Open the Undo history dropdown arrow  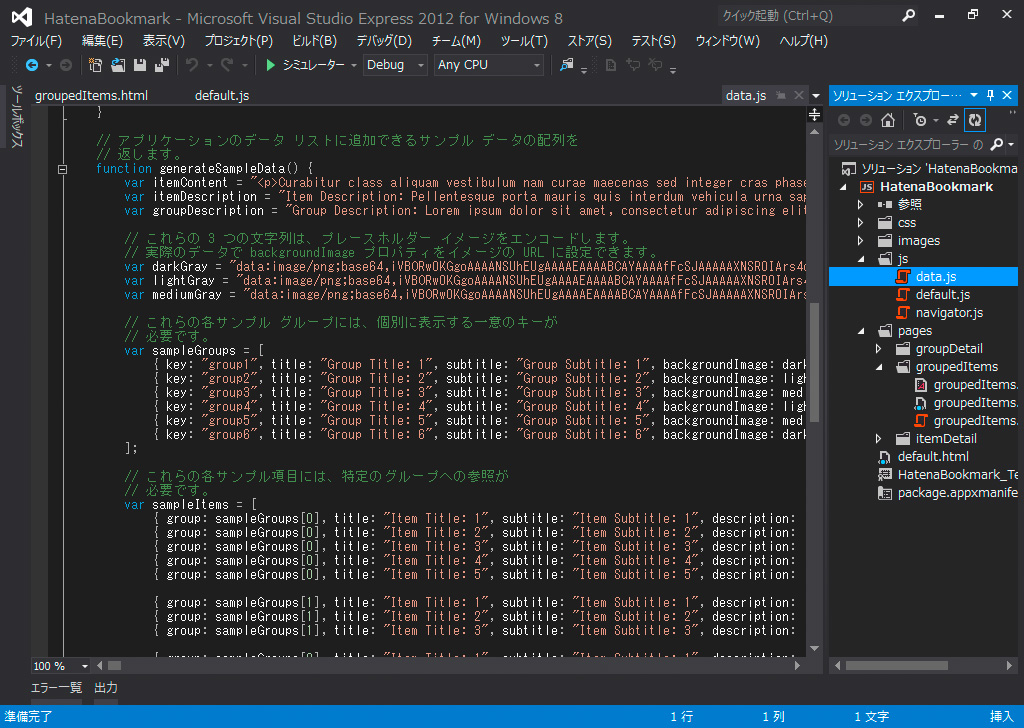tap(210, 65)
